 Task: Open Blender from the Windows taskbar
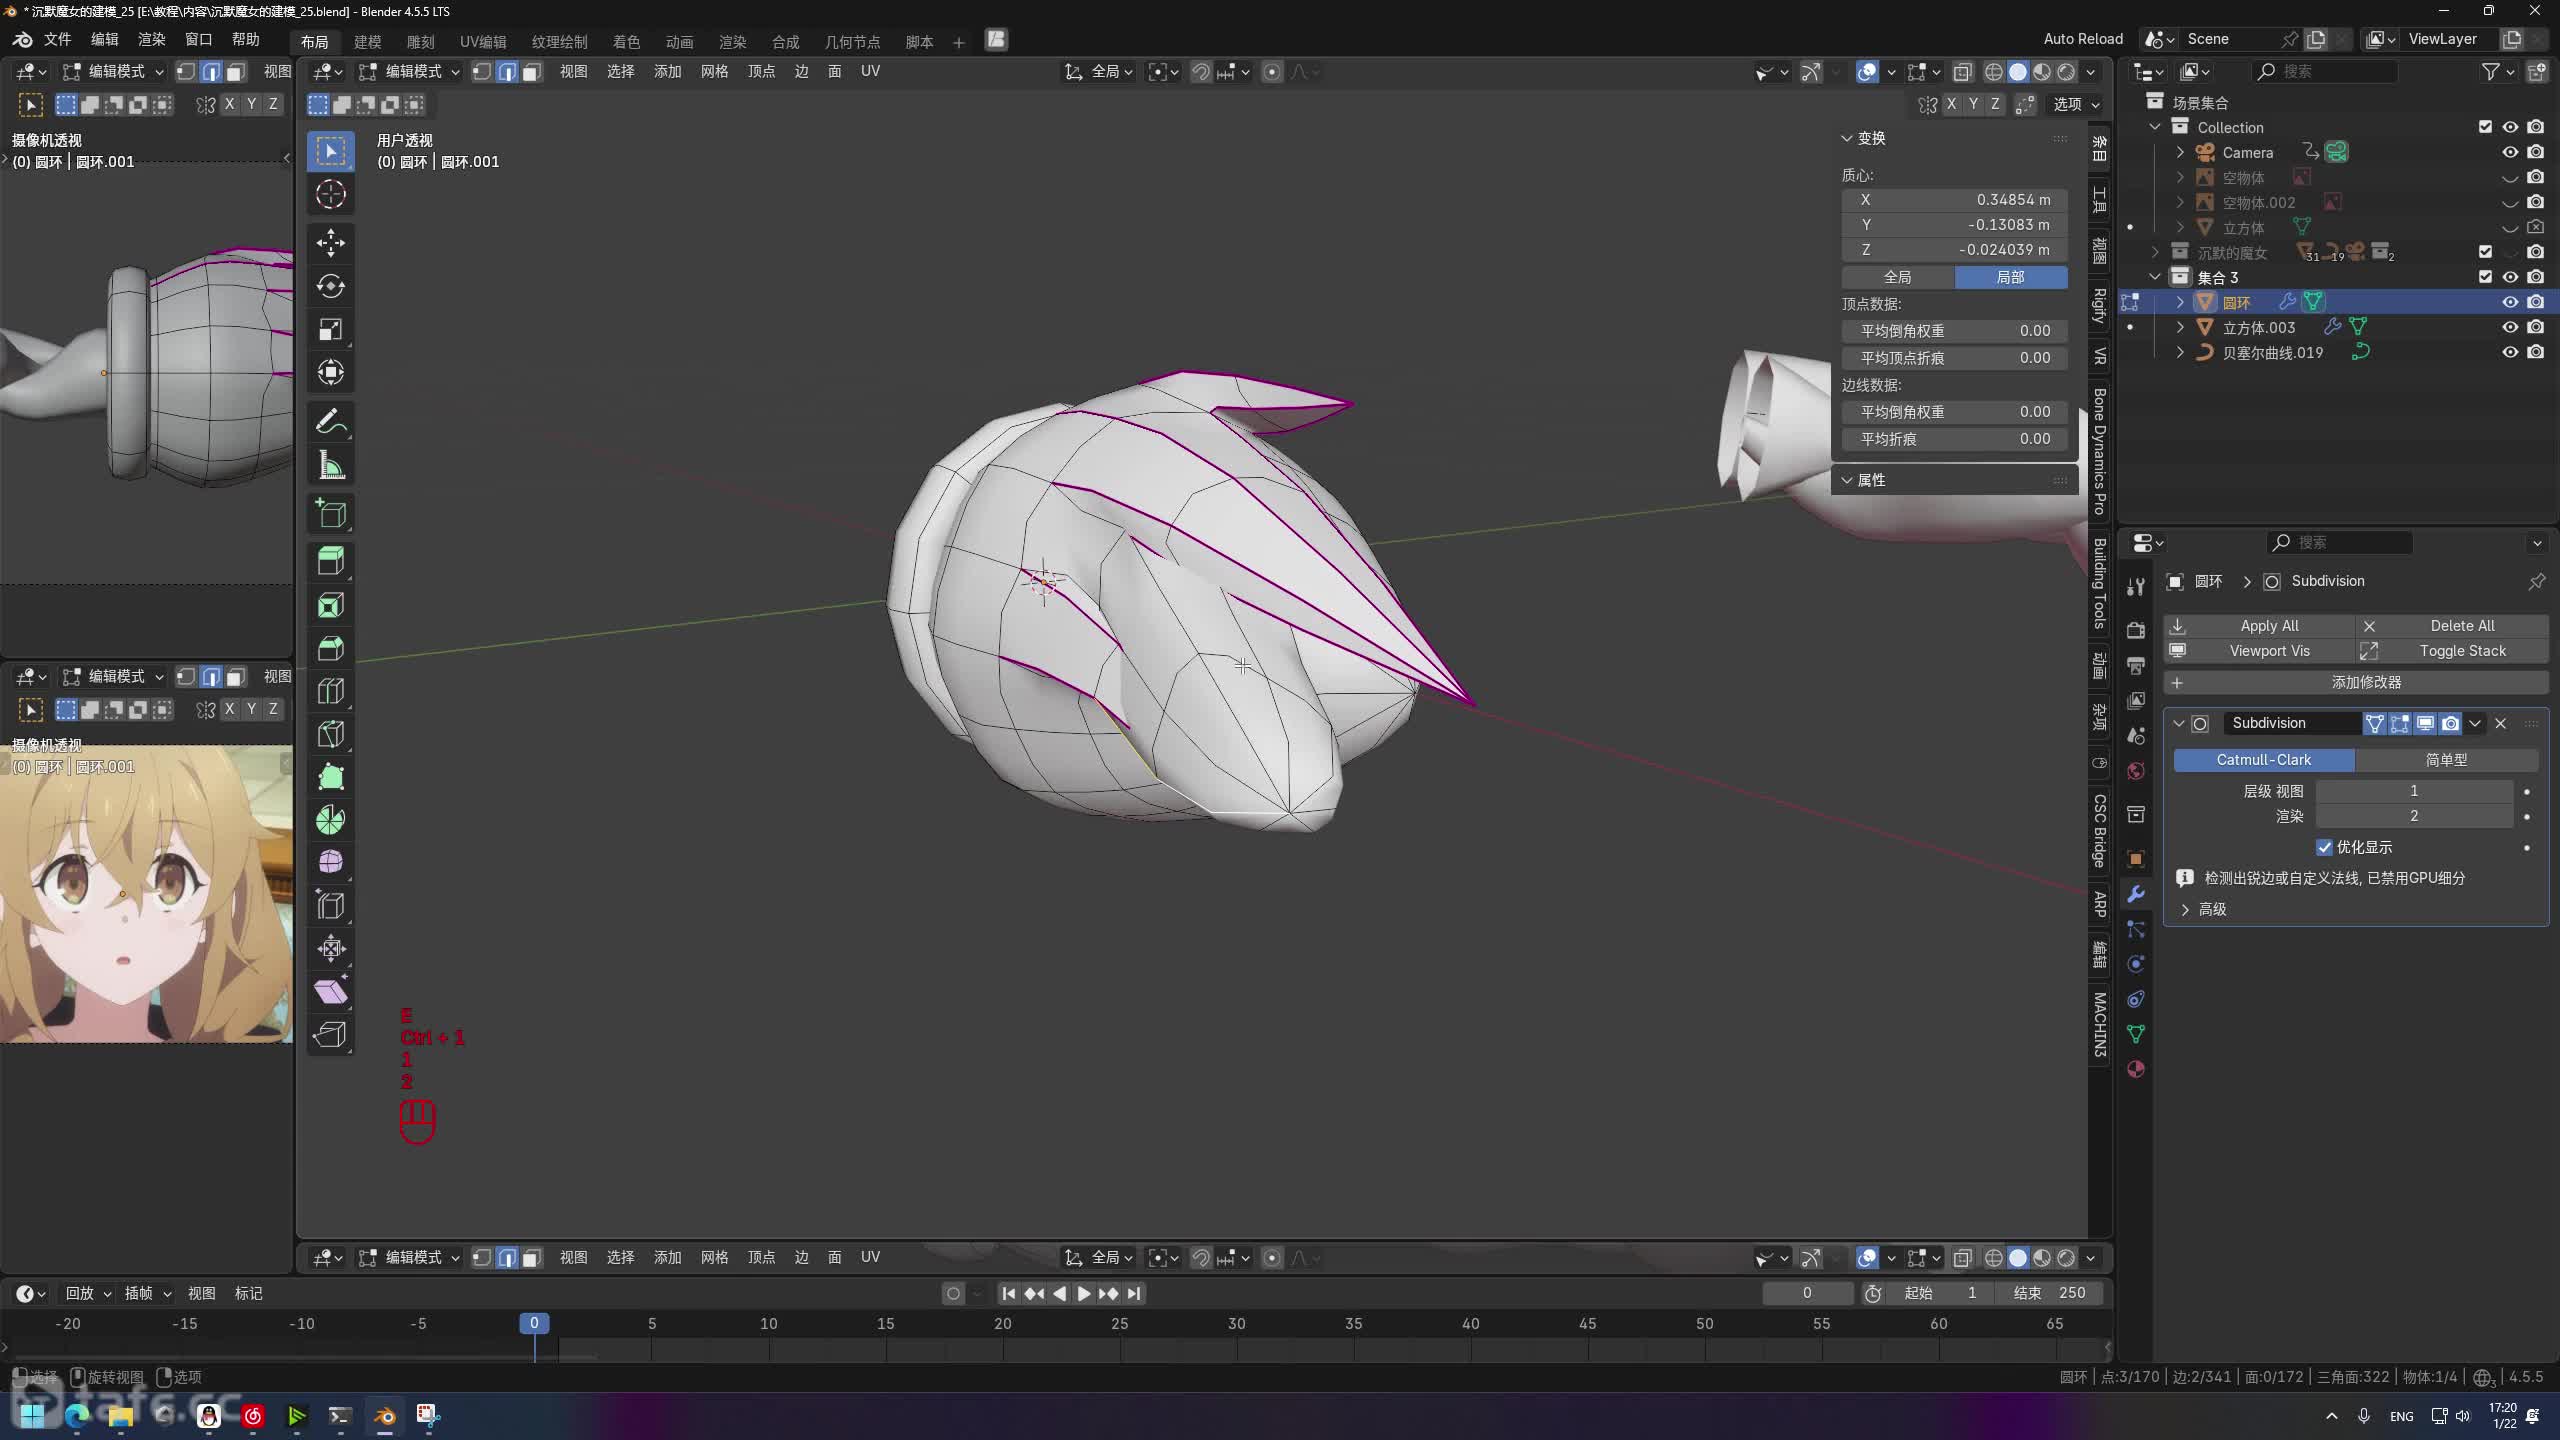coord(385,1415)
